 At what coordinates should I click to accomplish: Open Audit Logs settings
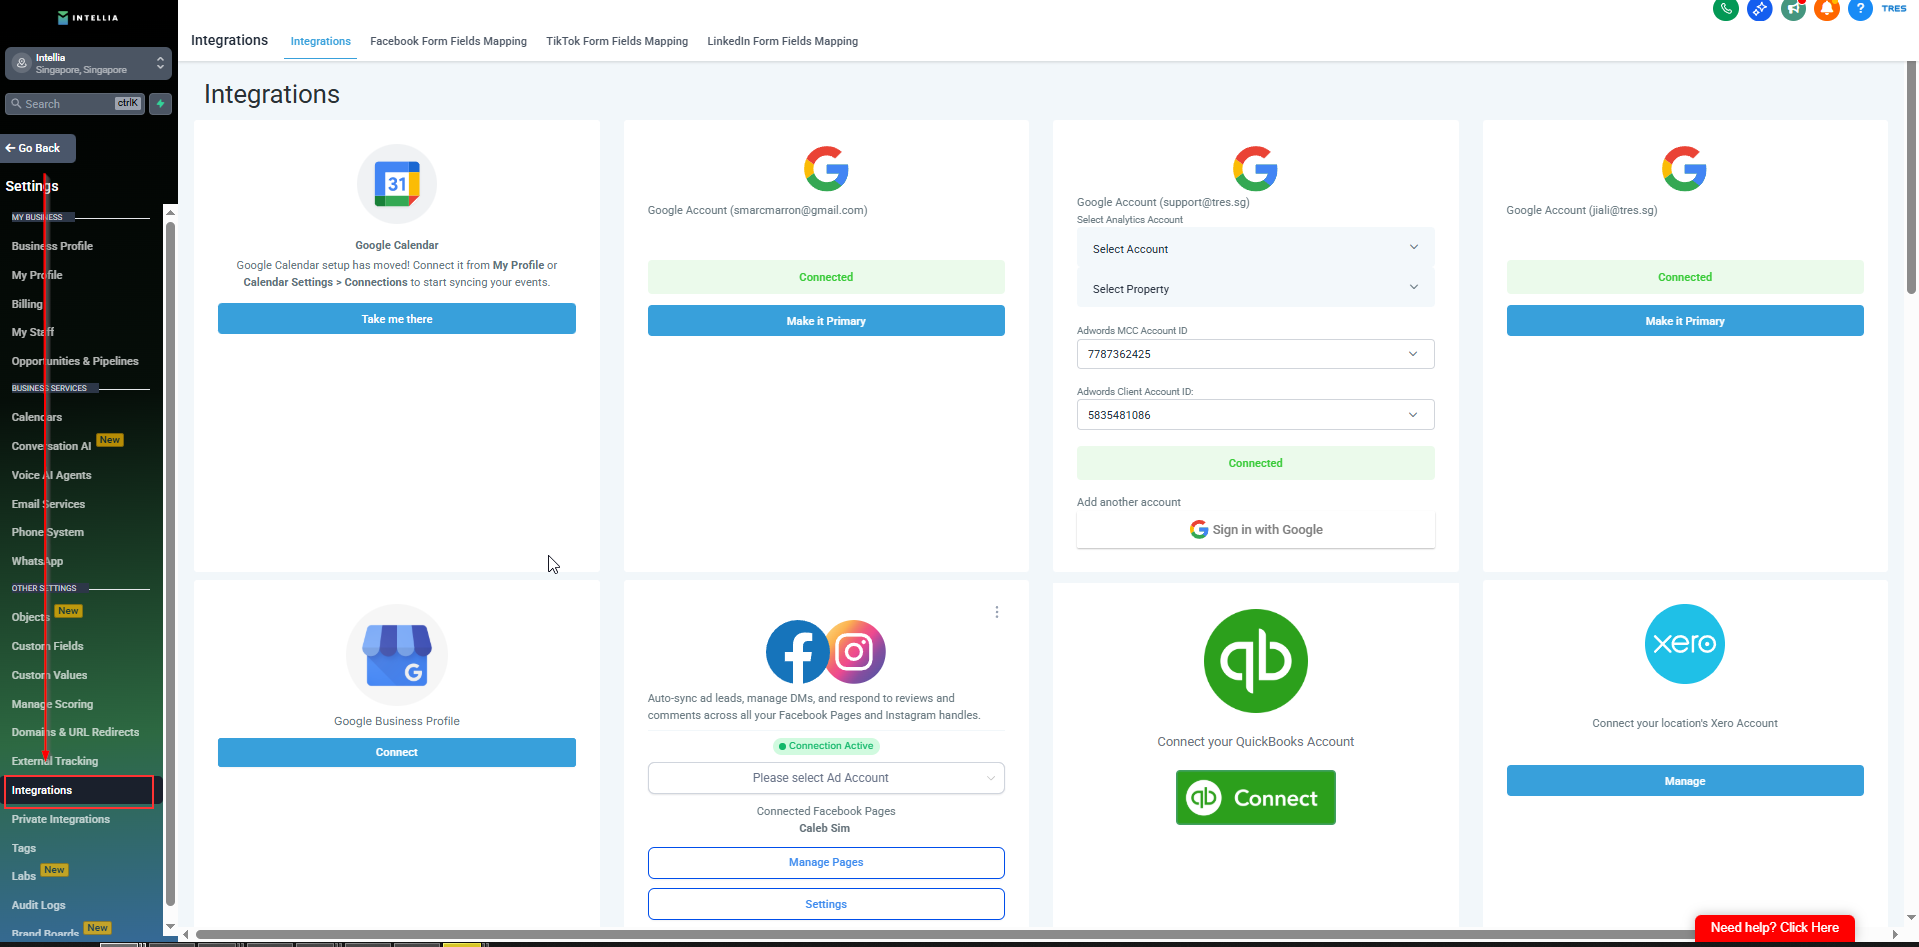[x=38, y=905]
